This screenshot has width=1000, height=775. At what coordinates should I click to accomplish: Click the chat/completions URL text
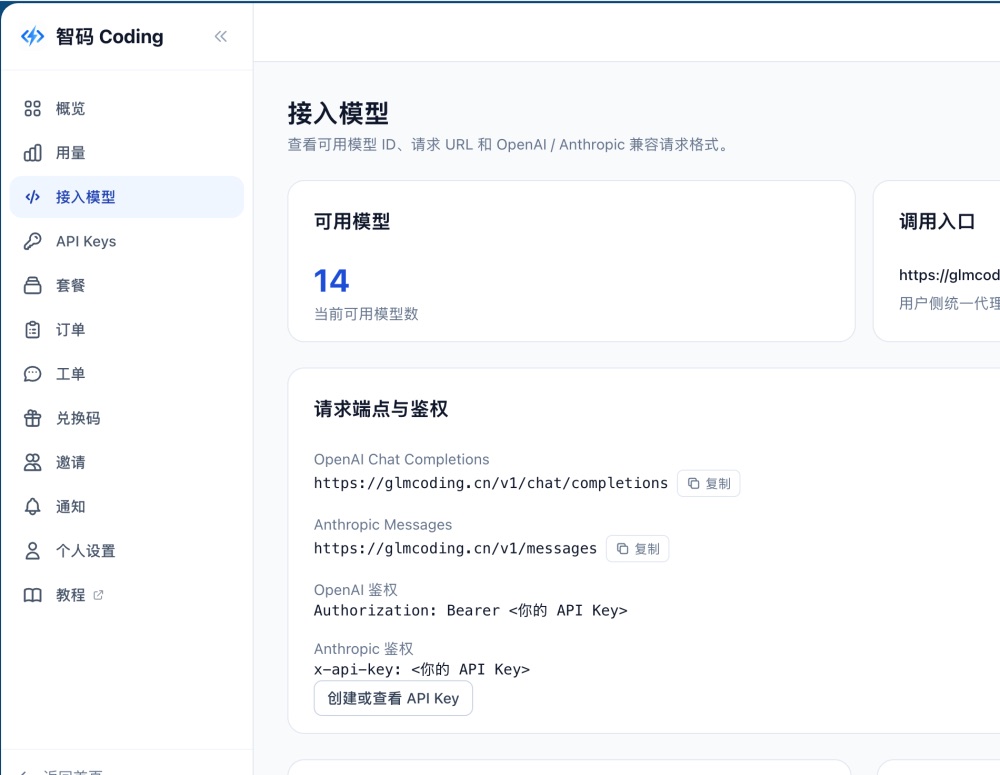(491, 483)
